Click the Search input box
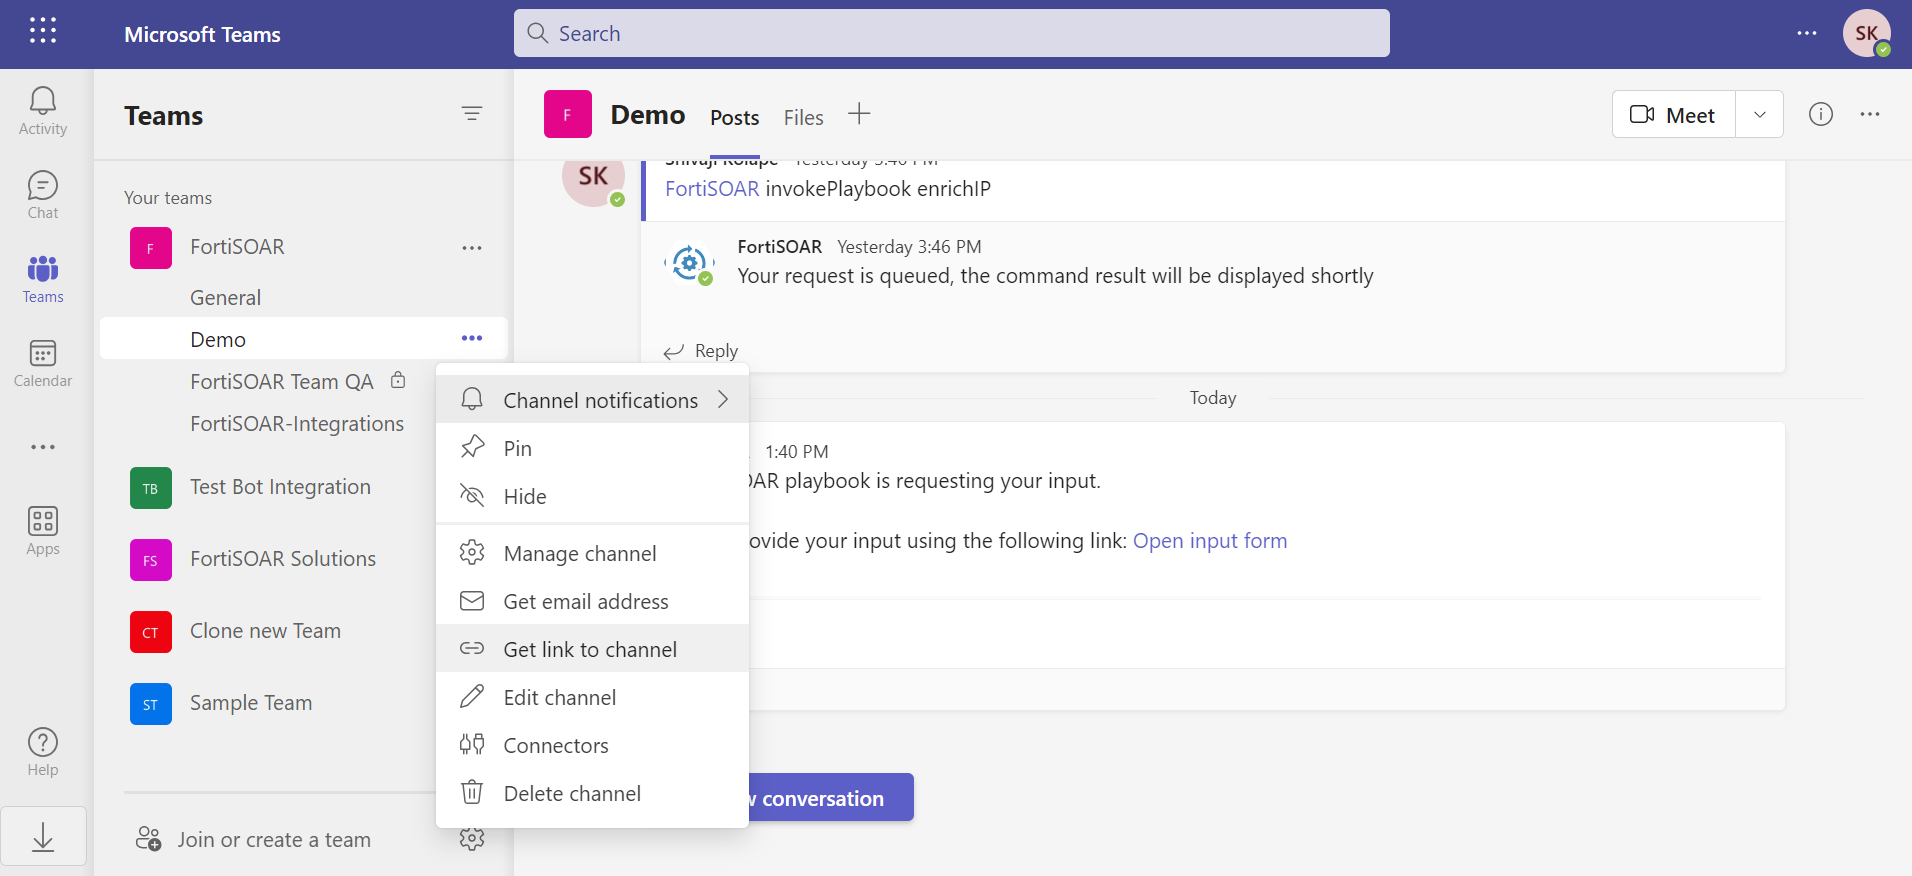Screen dimensions: 1912x876 pos(951,34)
